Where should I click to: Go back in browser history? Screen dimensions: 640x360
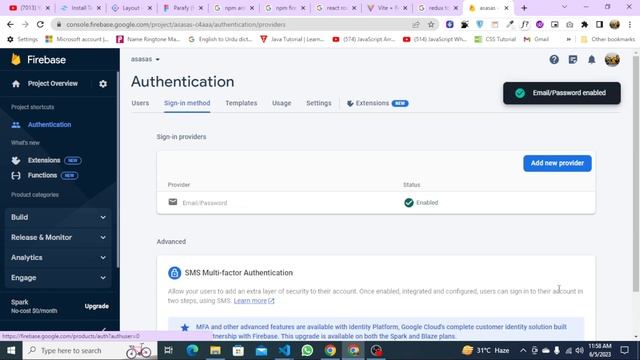10,24
